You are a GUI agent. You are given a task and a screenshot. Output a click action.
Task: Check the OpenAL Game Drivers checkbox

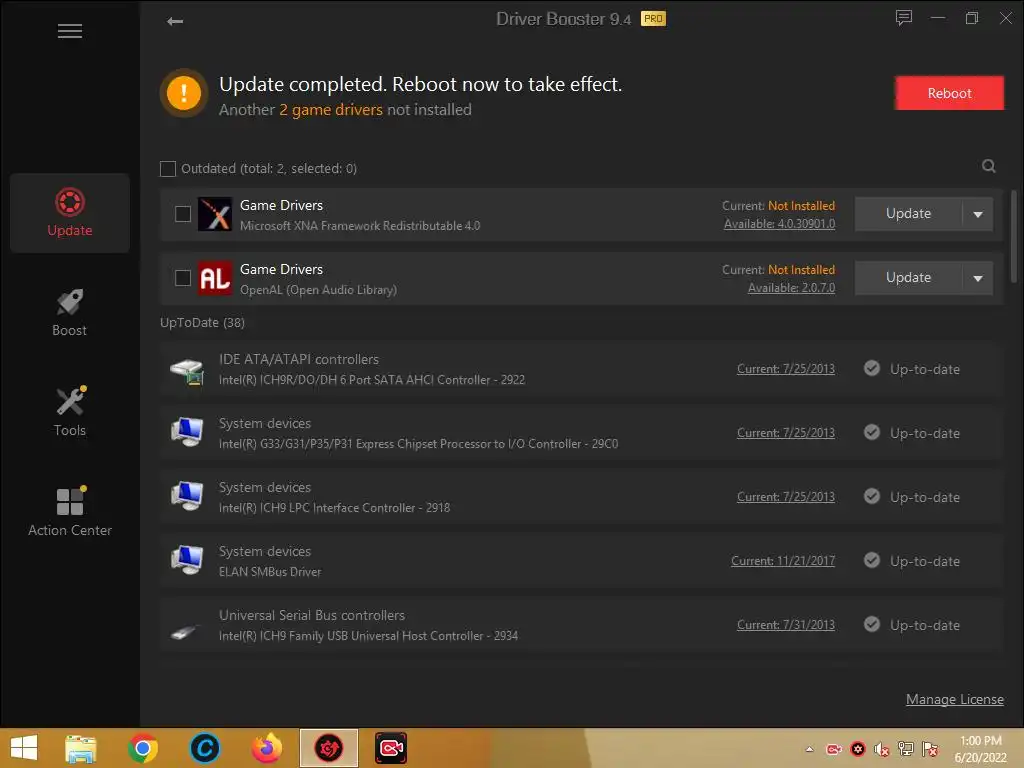coord(183,278)
